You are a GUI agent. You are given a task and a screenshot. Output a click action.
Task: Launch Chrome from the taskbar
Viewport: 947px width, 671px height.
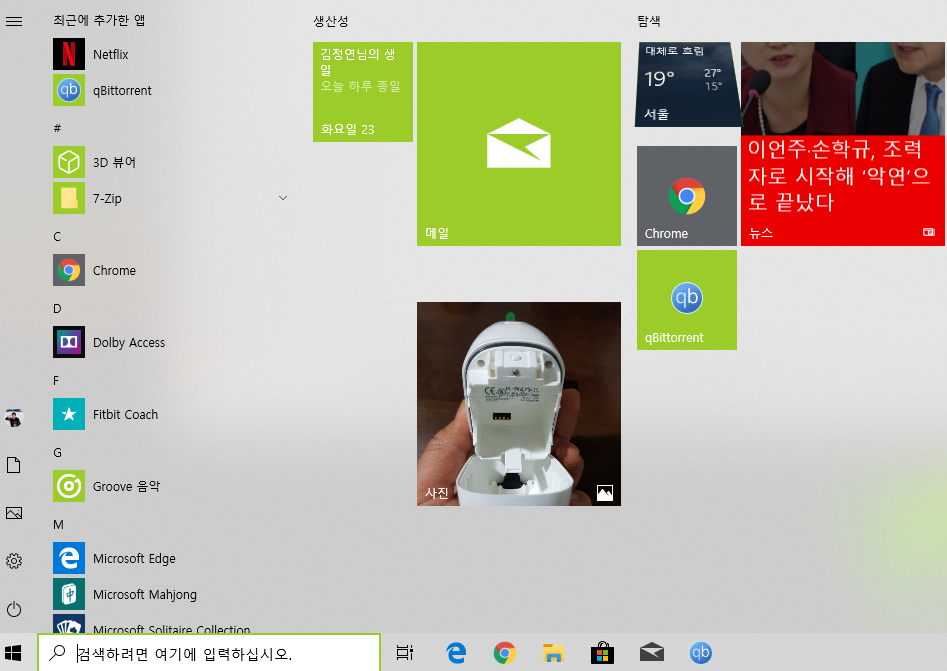tap(504, 653)
